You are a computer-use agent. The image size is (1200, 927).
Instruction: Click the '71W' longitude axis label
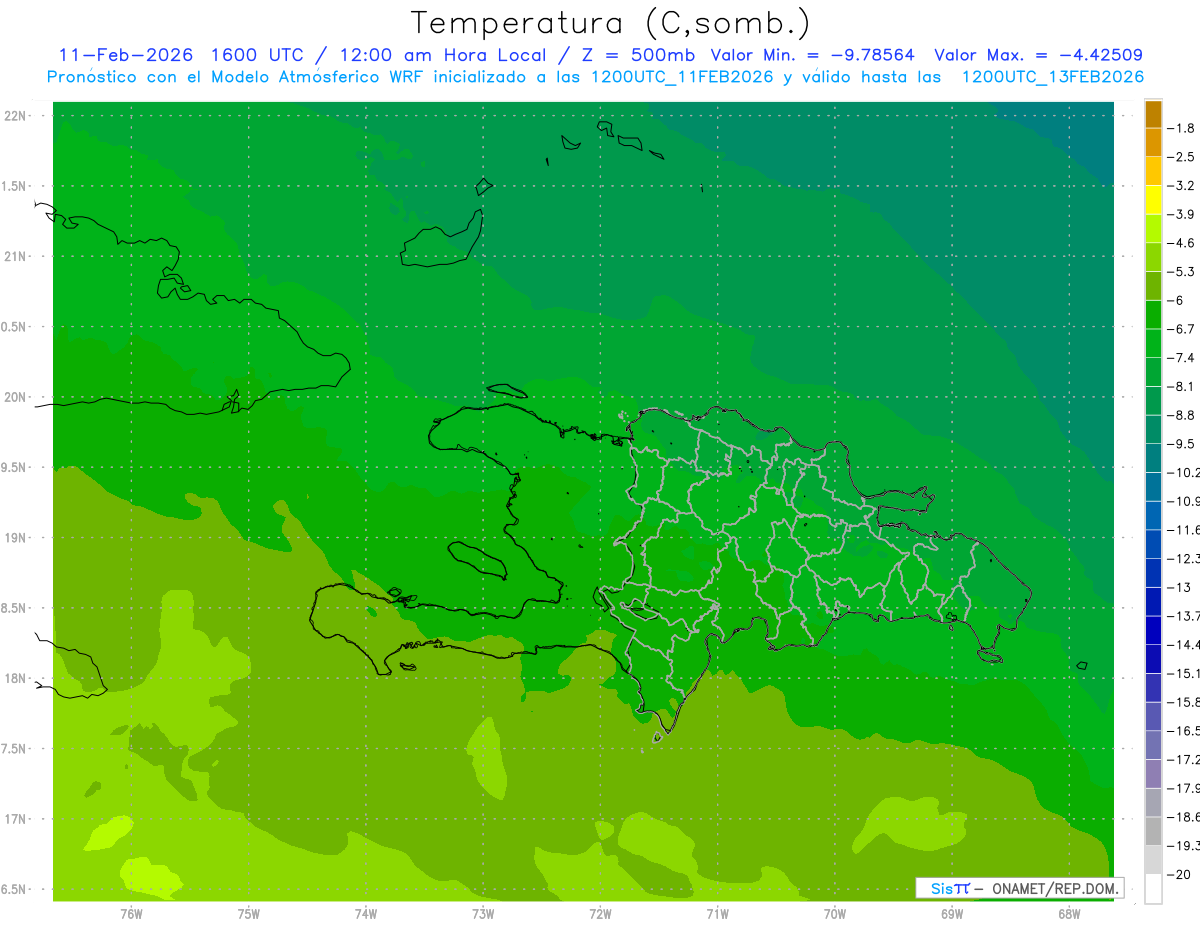717,914
